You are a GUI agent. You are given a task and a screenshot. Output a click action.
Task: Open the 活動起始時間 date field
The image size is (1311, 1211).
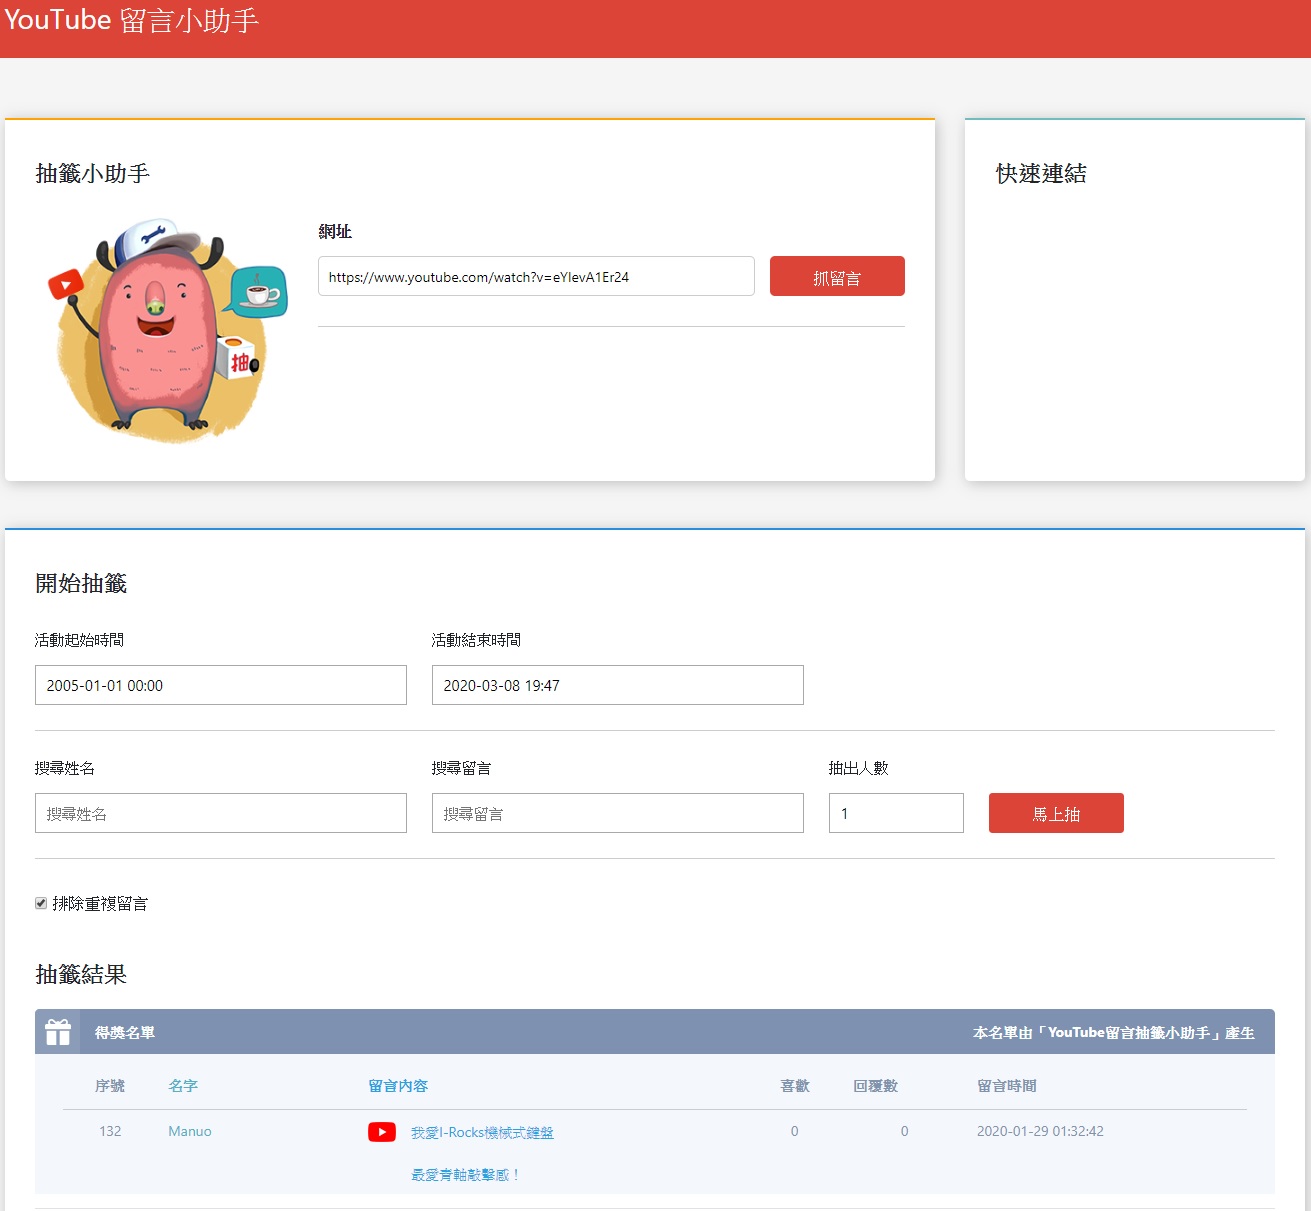tap(221, 685)
